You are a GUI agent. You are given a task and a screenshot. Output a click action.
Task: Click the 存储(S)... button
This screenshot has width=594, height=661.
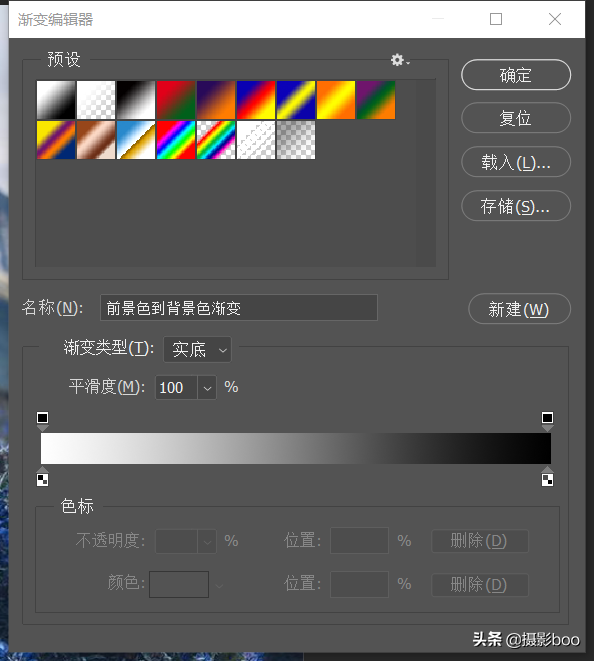pos(516,206)
